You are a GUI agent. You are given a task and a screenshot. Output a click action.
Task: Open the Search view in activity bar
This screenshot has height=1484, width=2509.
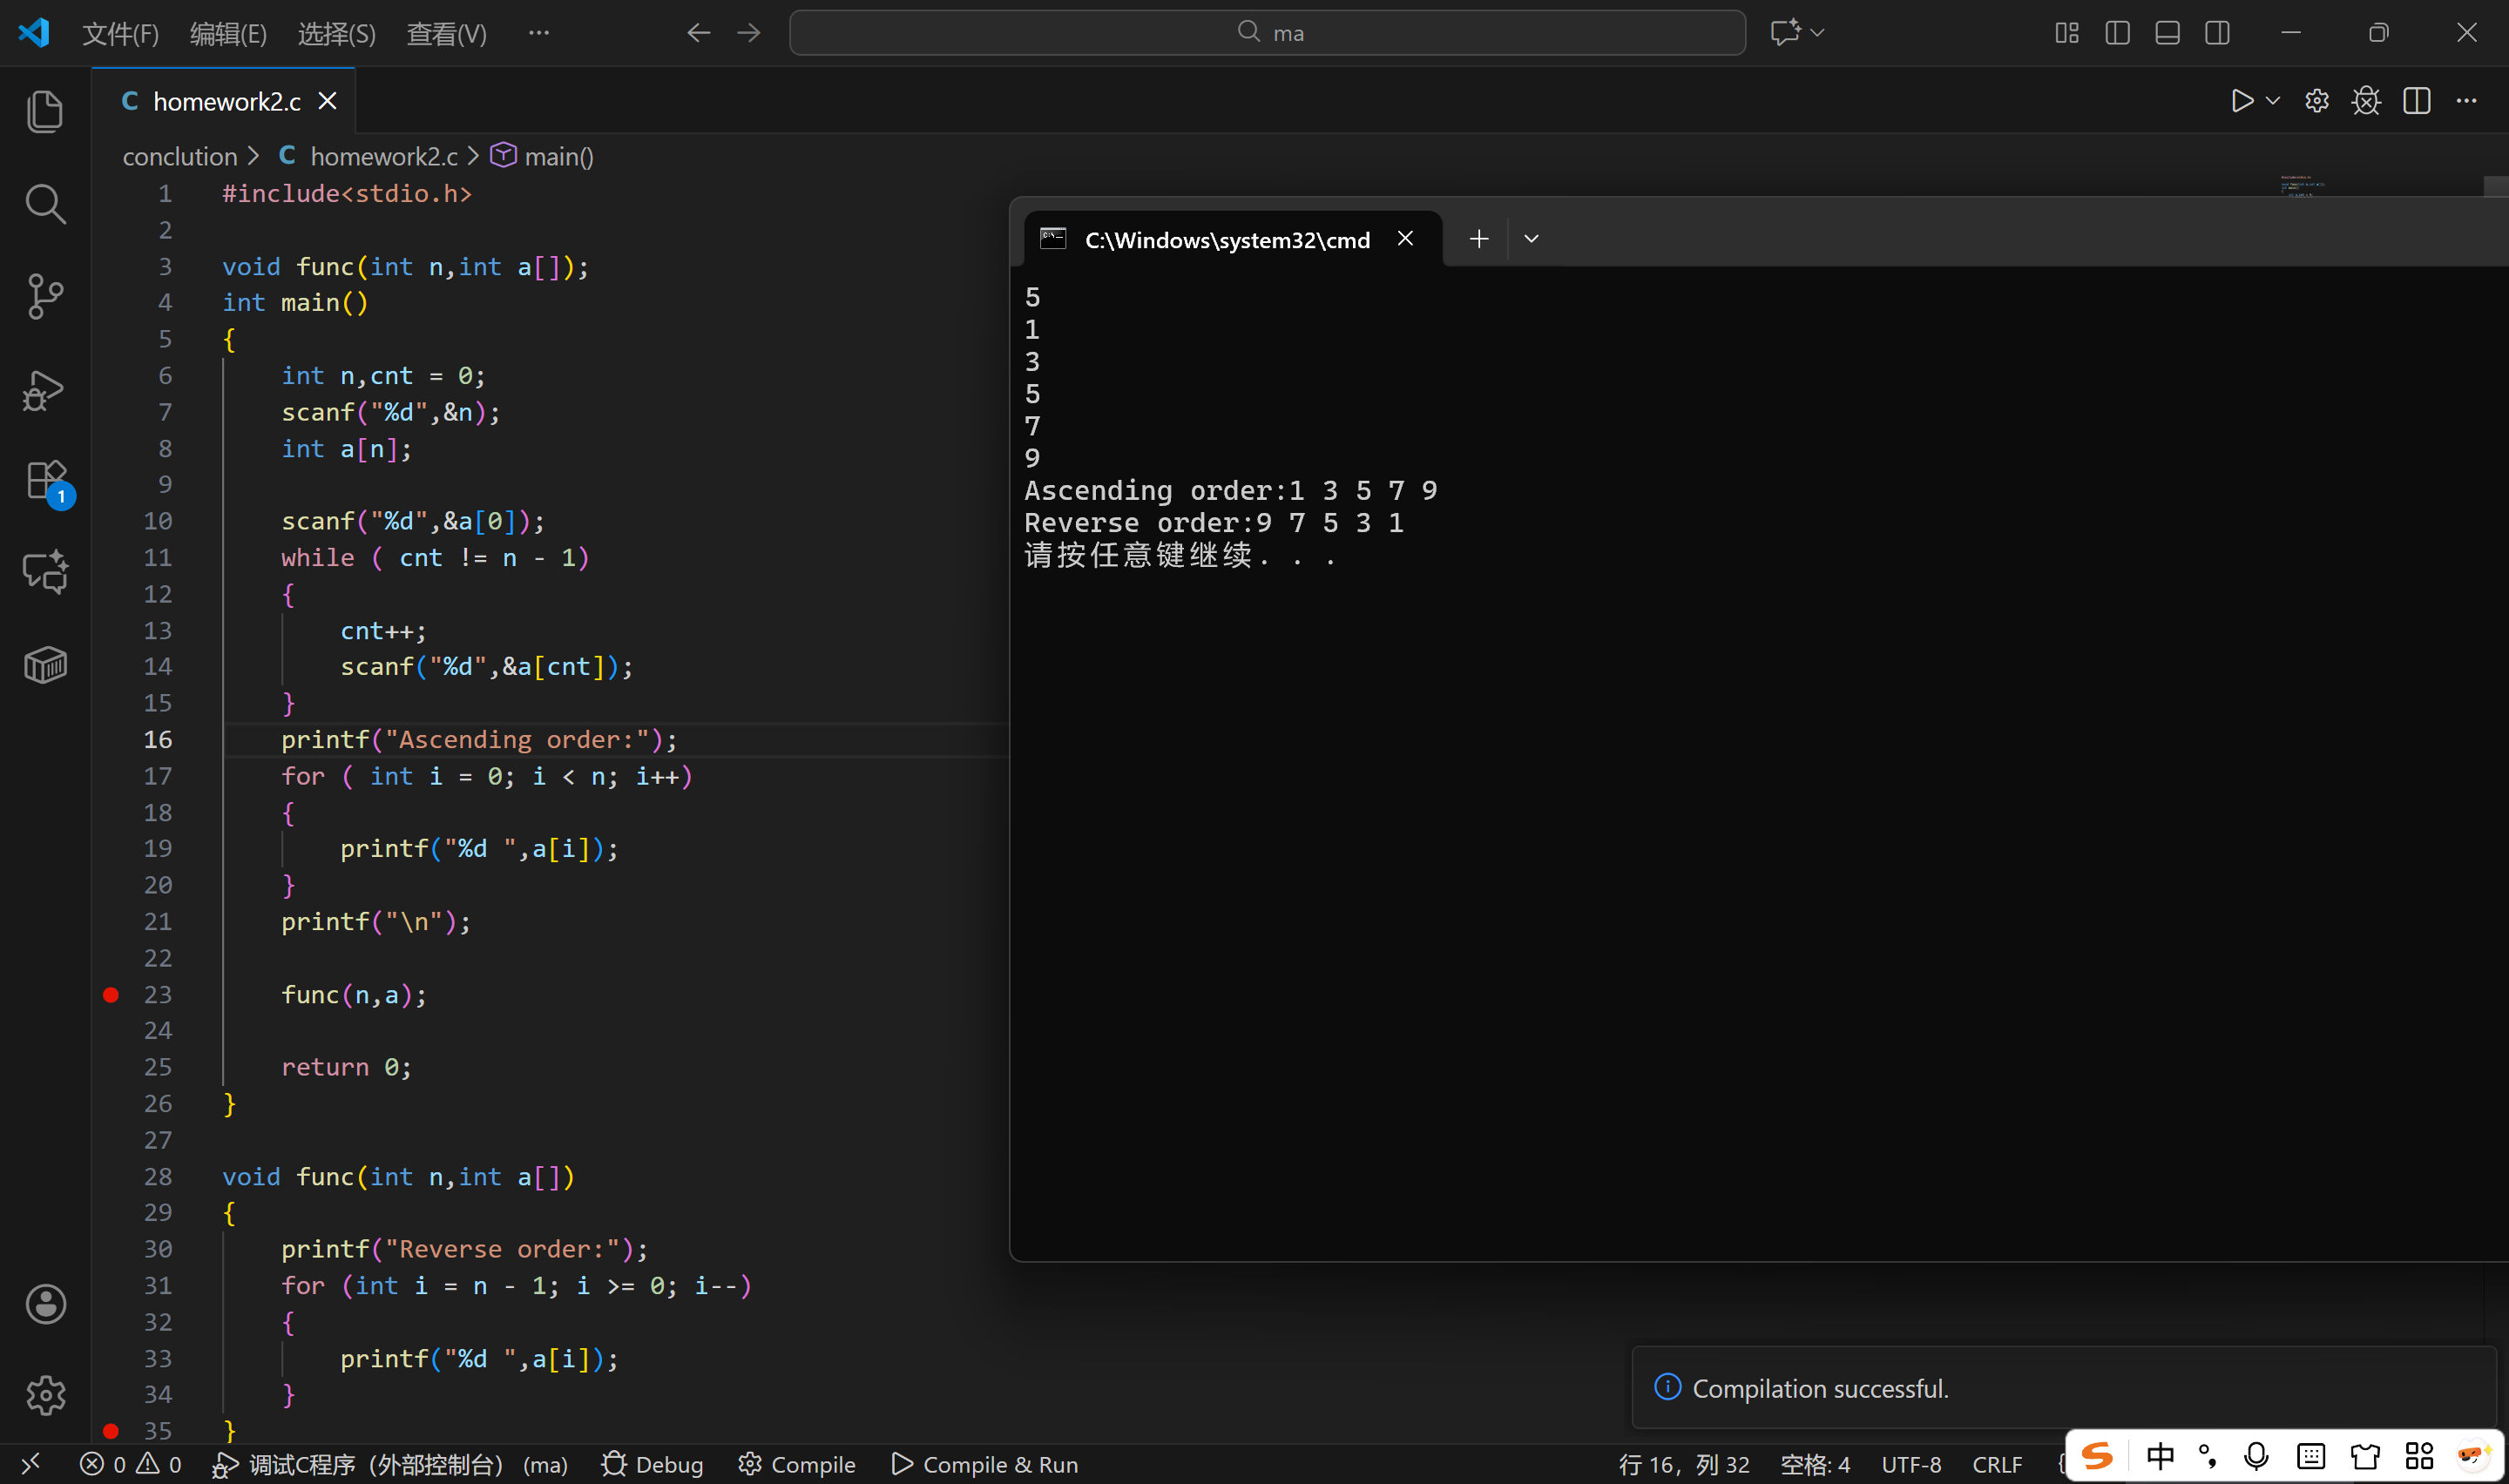pyautogui.click(x=45, y=203)
